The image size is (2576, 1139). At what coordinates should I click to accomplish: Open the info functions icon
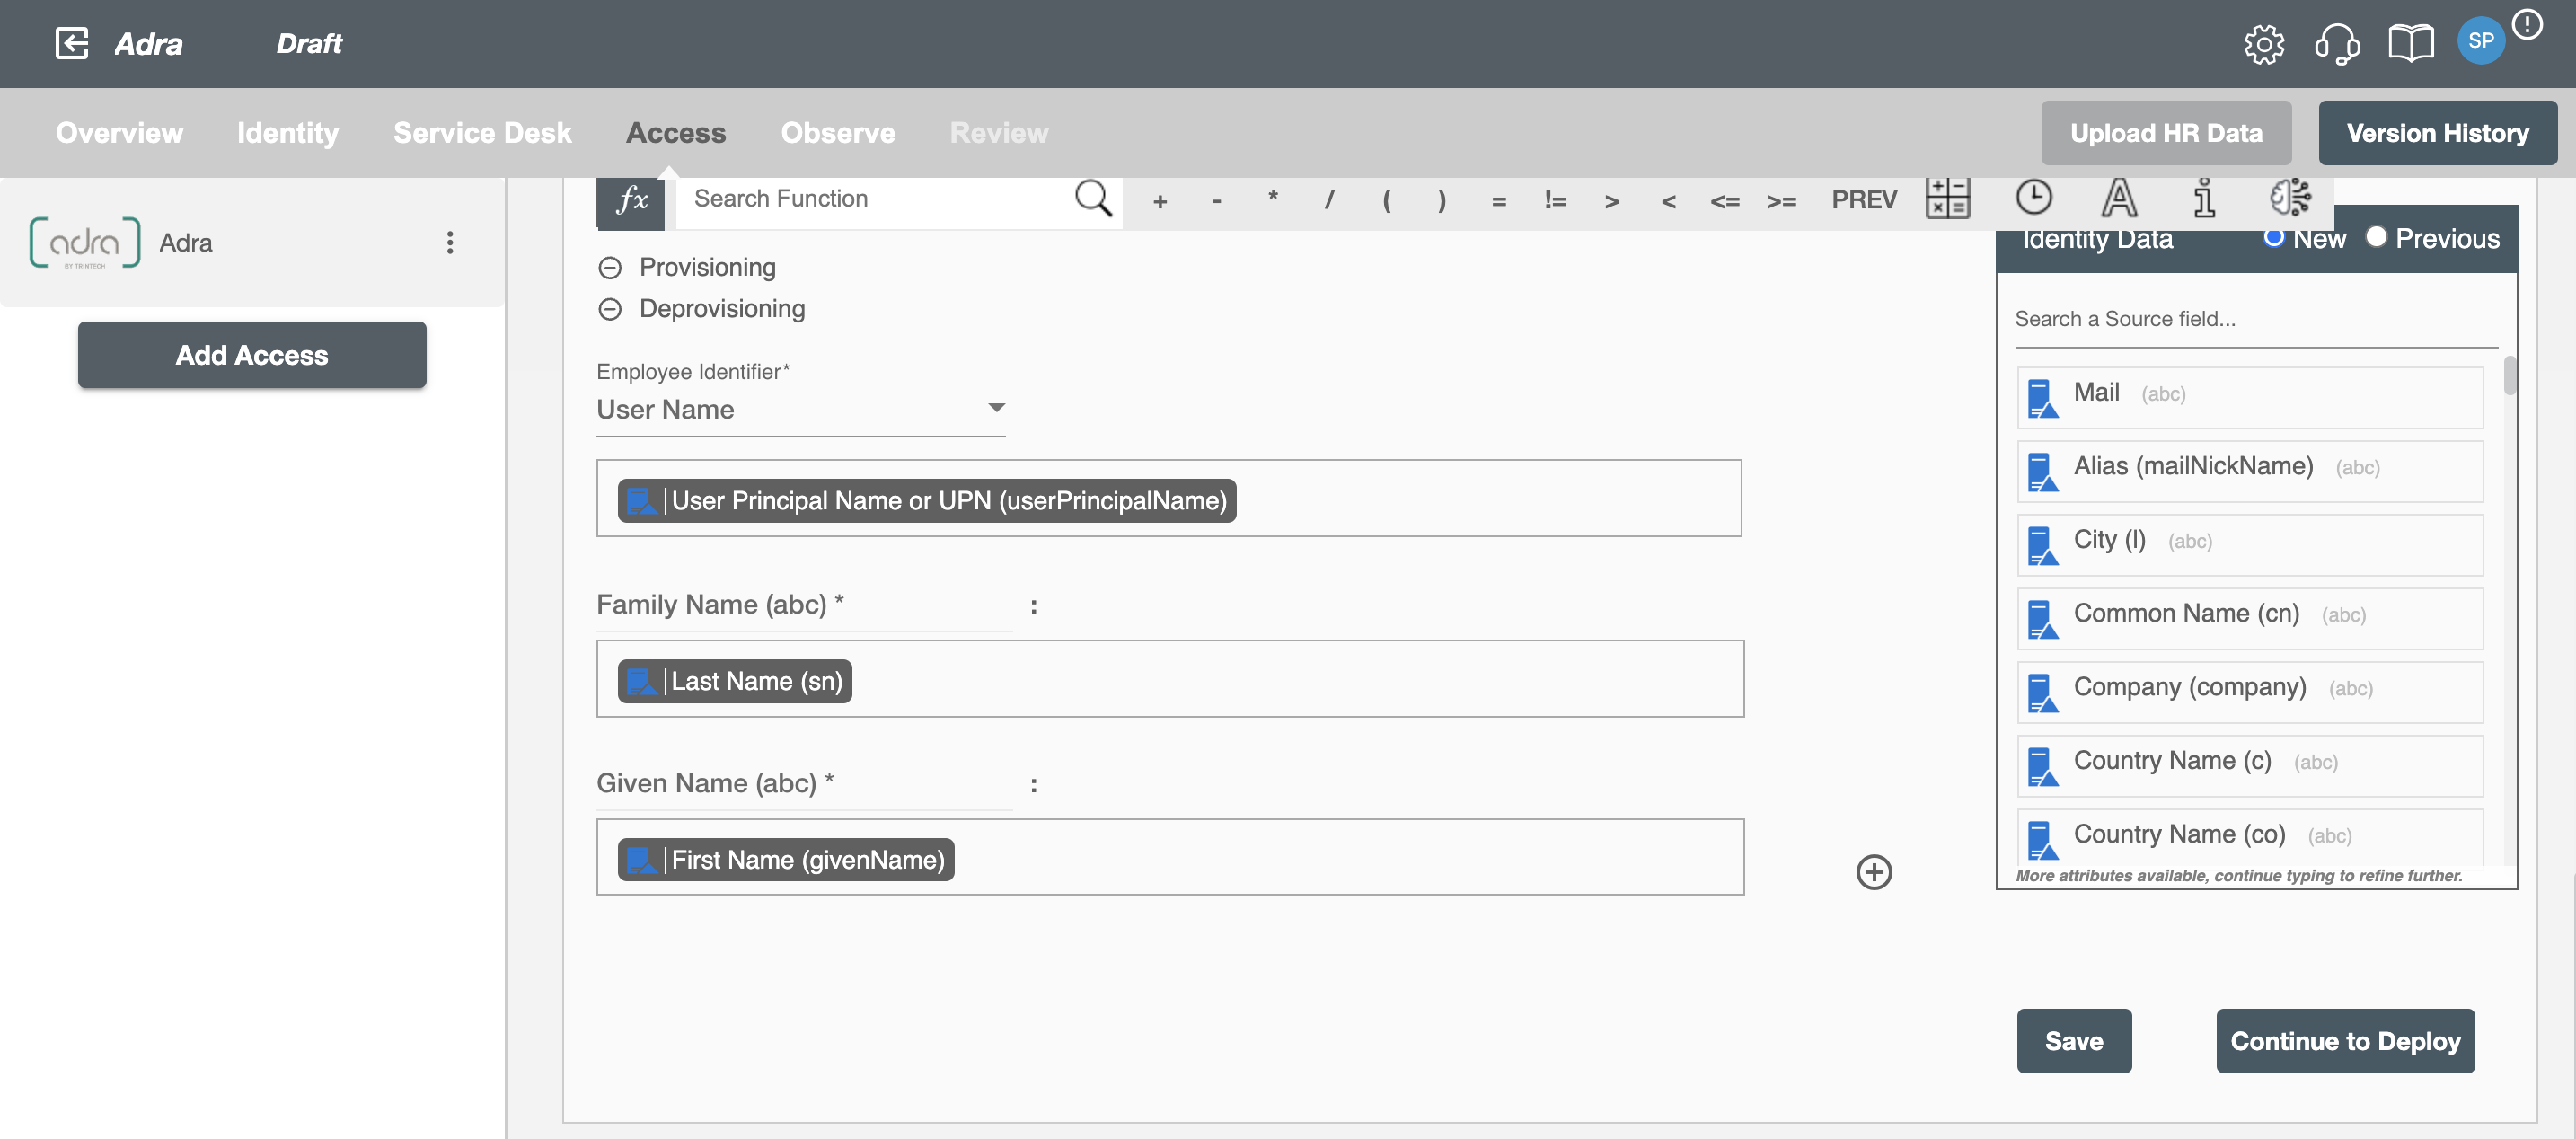click(2204, 198)
